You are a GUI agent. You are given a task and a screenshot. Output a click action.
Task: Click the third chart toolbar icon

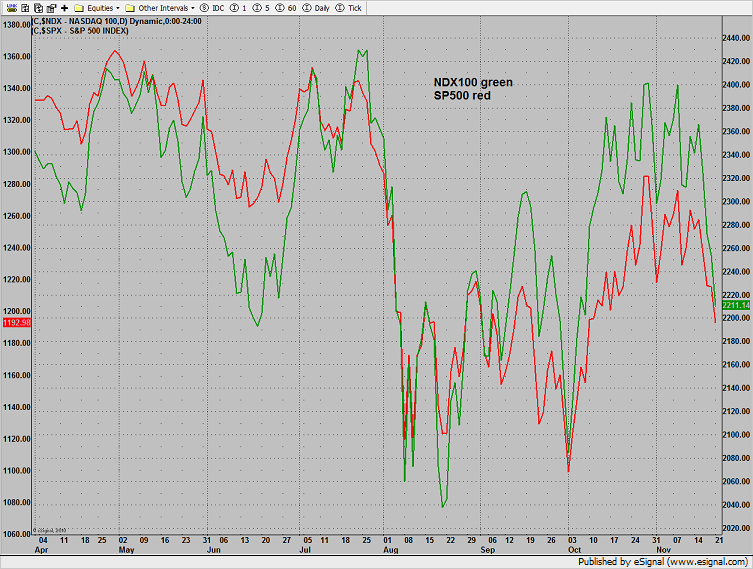click(x=36, y=7)
